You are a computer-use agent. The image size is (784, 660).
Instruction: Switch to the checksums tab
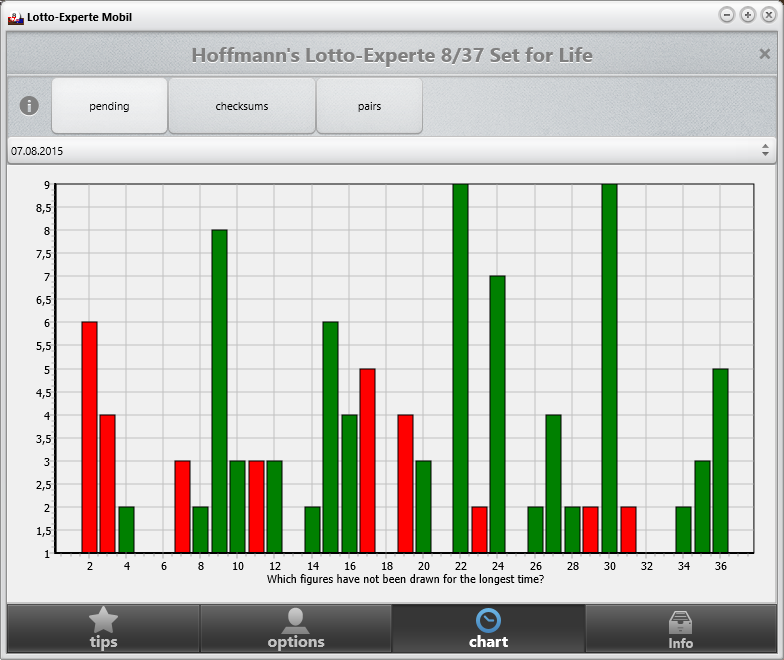(x=242, y=106)
